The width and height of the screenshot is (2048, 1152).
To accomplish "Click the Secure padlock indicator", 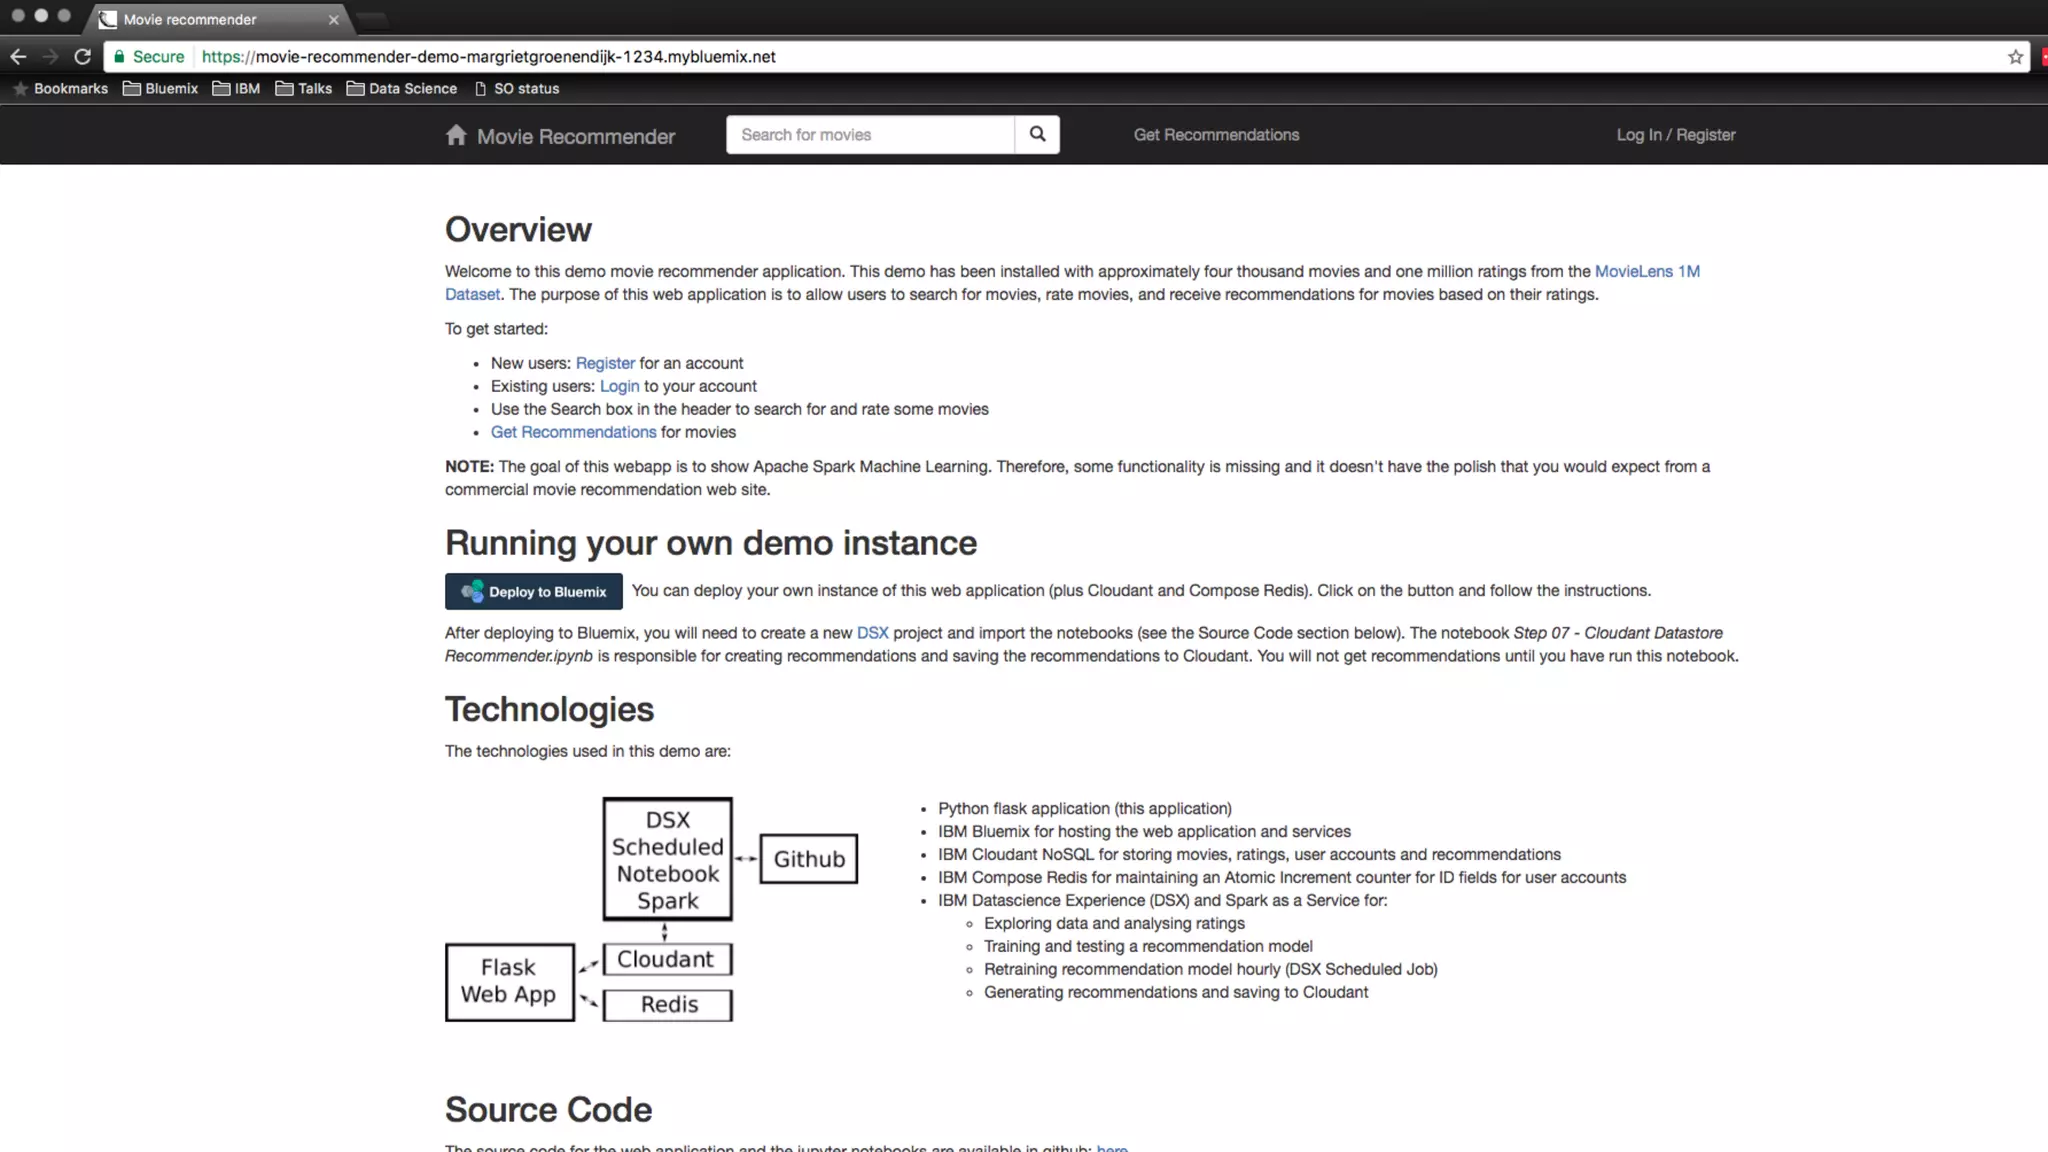I will (x=148, y=57).
